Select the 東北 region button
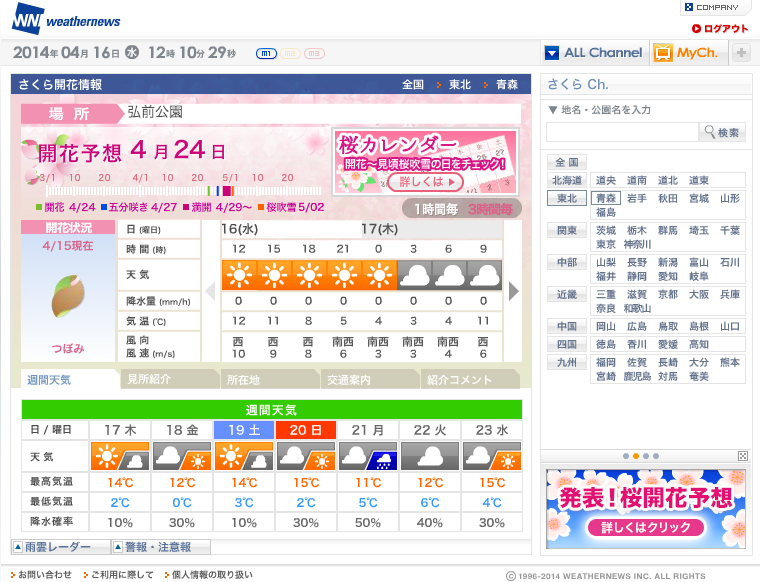This screenshot has width=760, height=582. 567,198
